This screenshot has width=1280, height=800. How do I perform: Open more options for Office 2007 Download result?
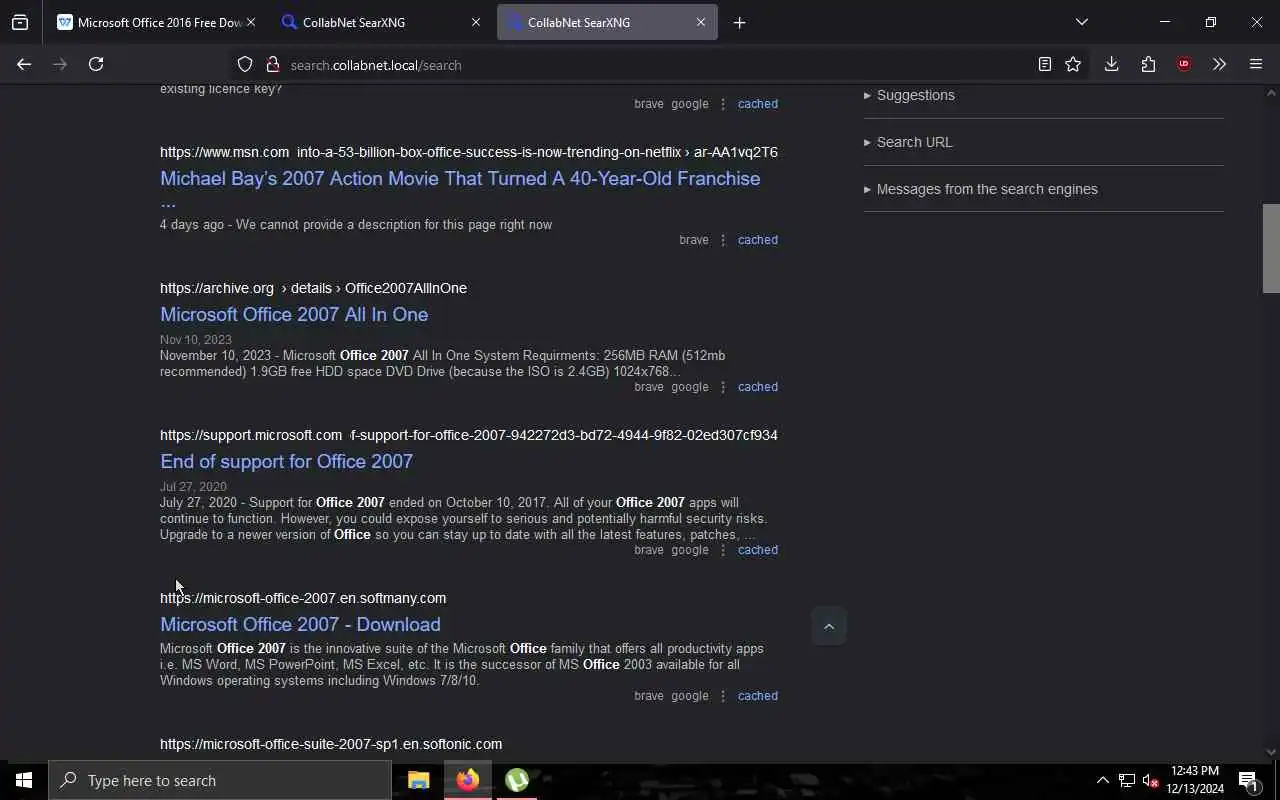(723, 696)
